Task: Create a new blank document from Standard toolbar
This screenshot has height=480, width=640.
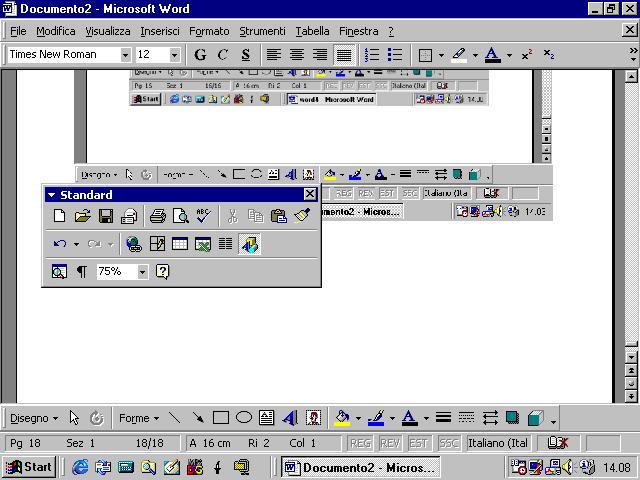Action: 60,216
